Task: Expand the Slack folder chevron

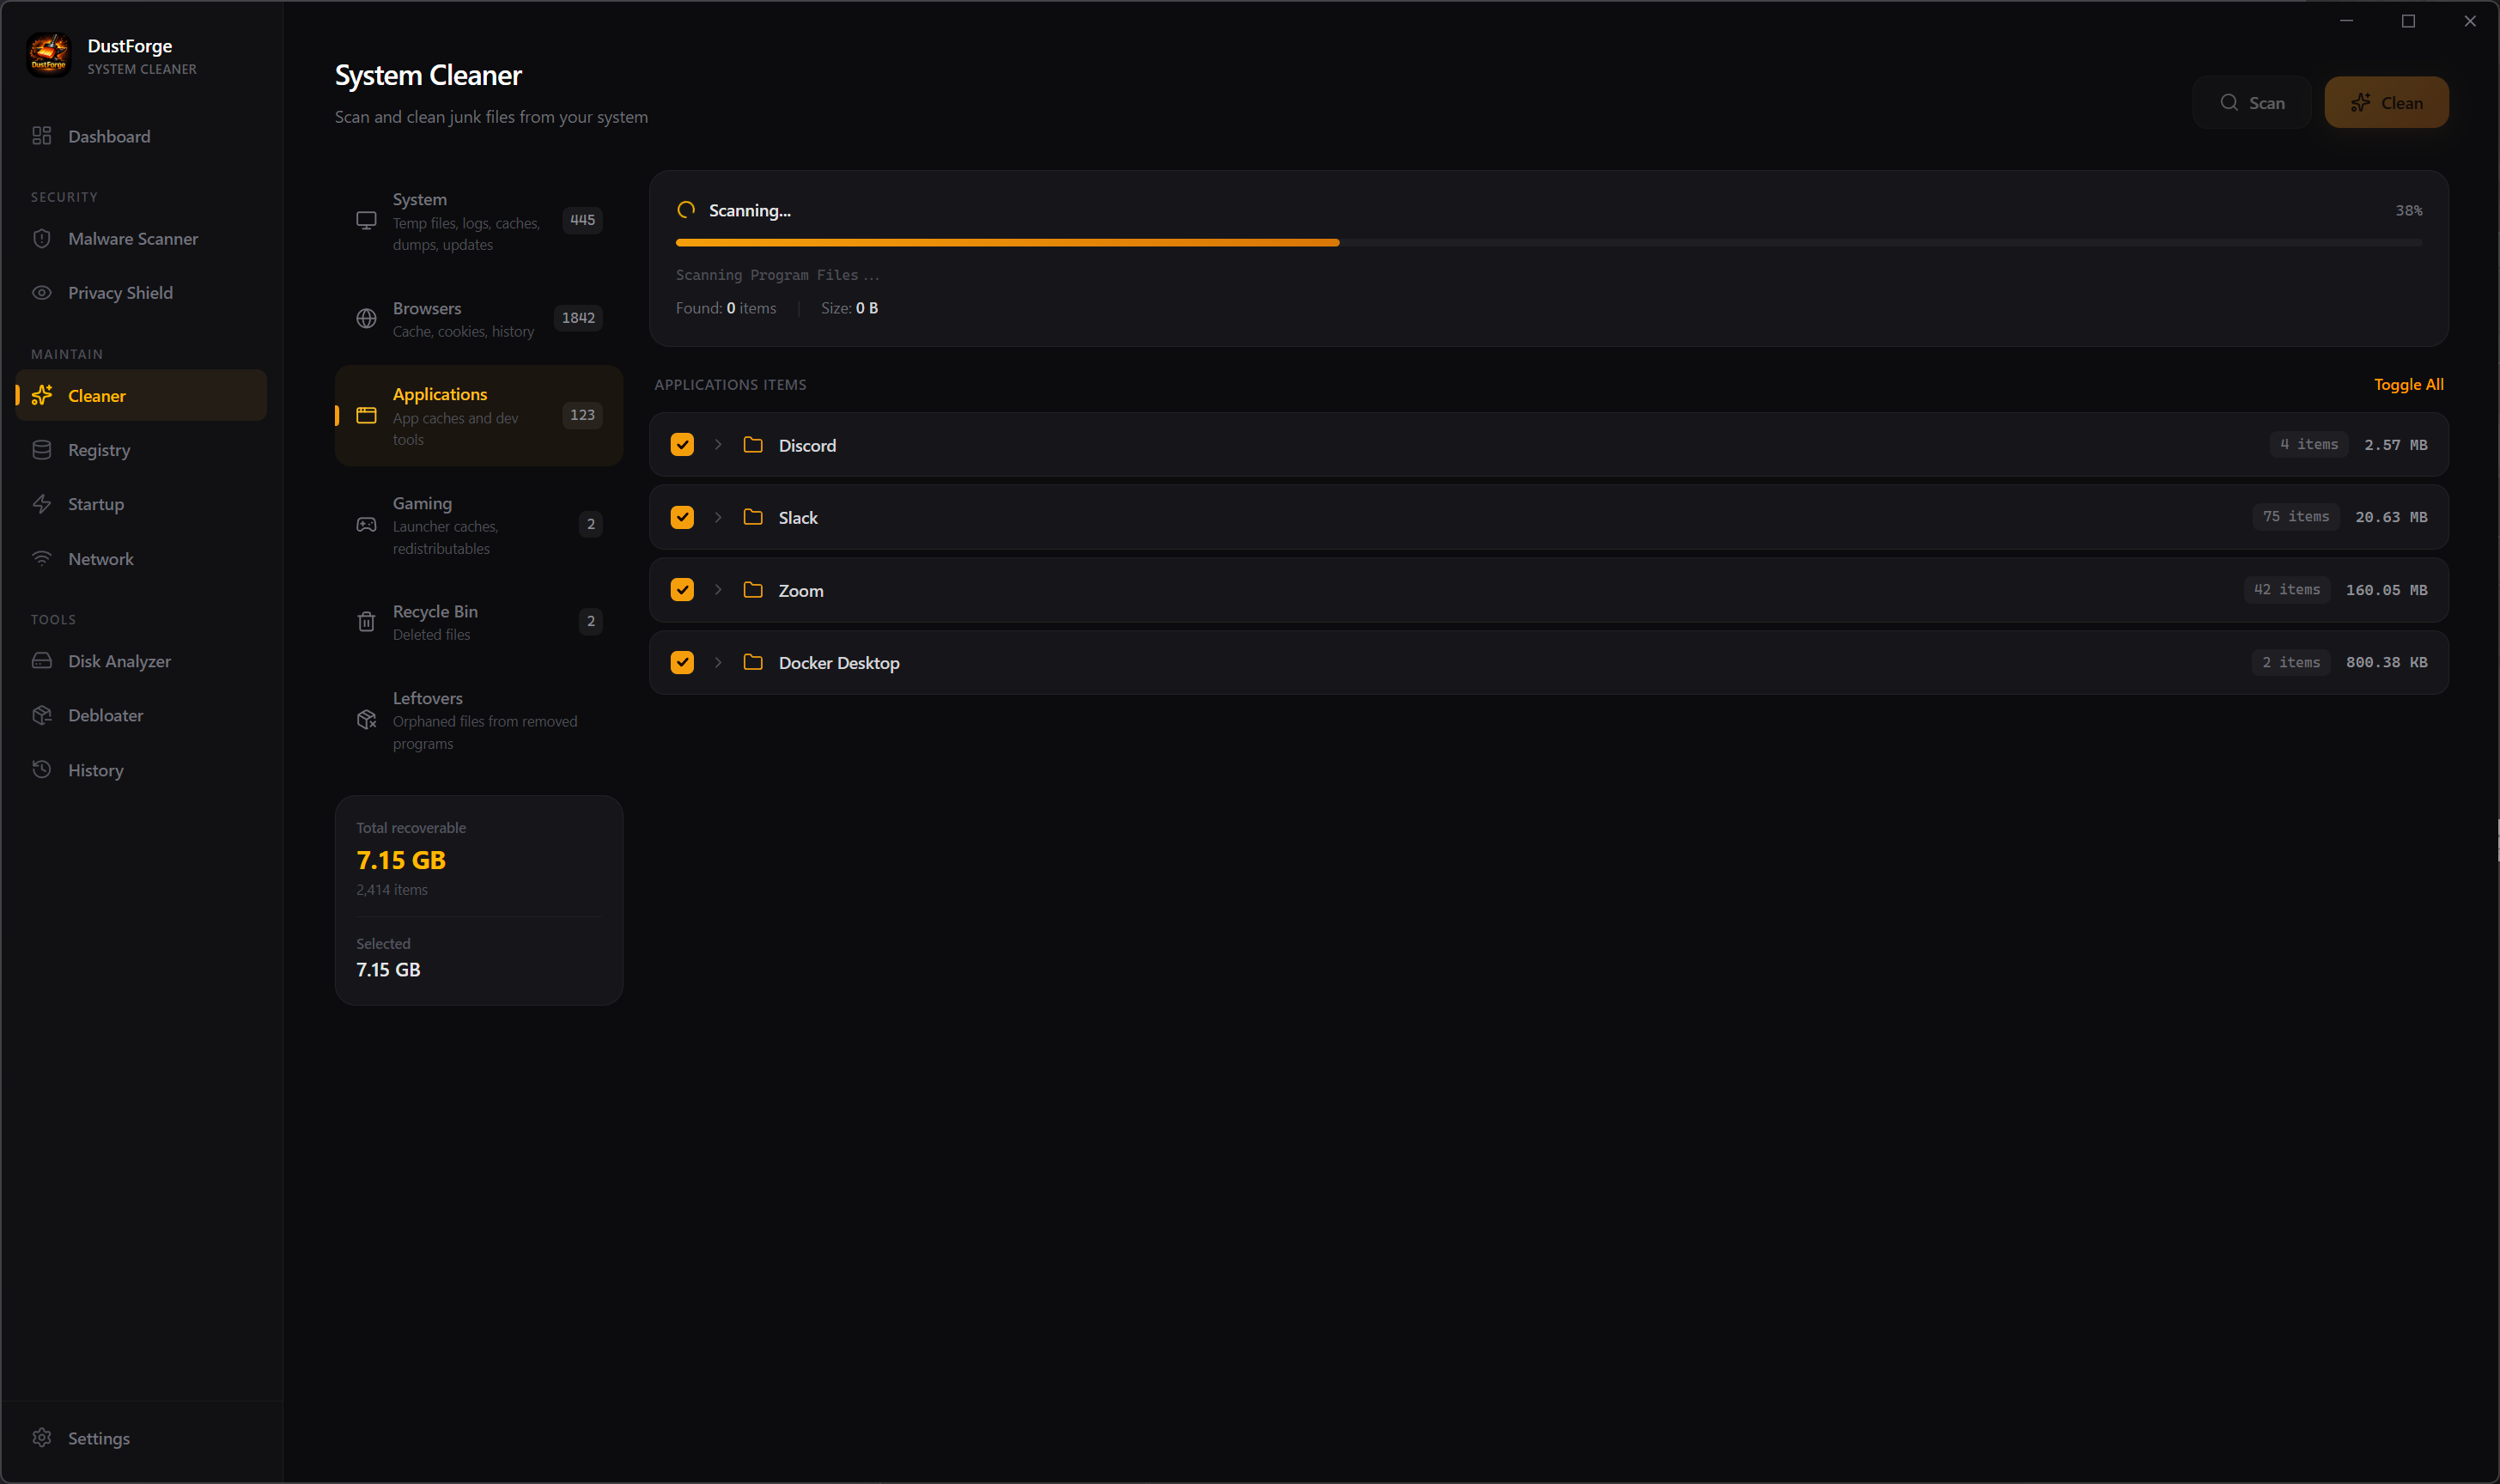Action: tap(718, 517)
